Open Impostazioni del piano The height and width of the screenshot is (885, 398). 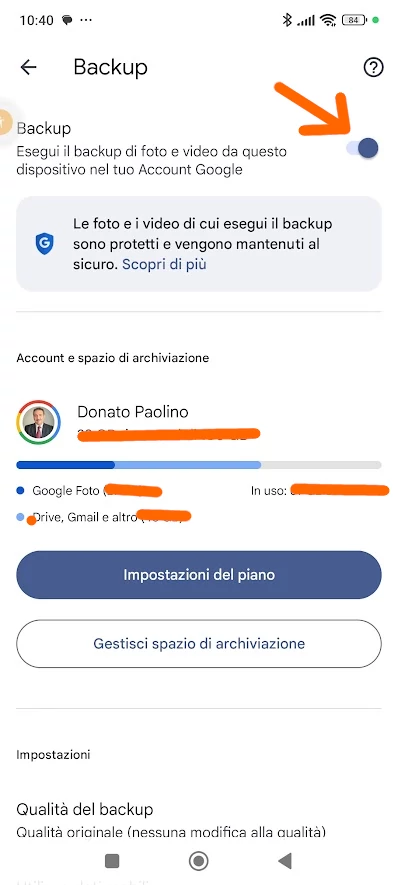click(x=199, y=575)
